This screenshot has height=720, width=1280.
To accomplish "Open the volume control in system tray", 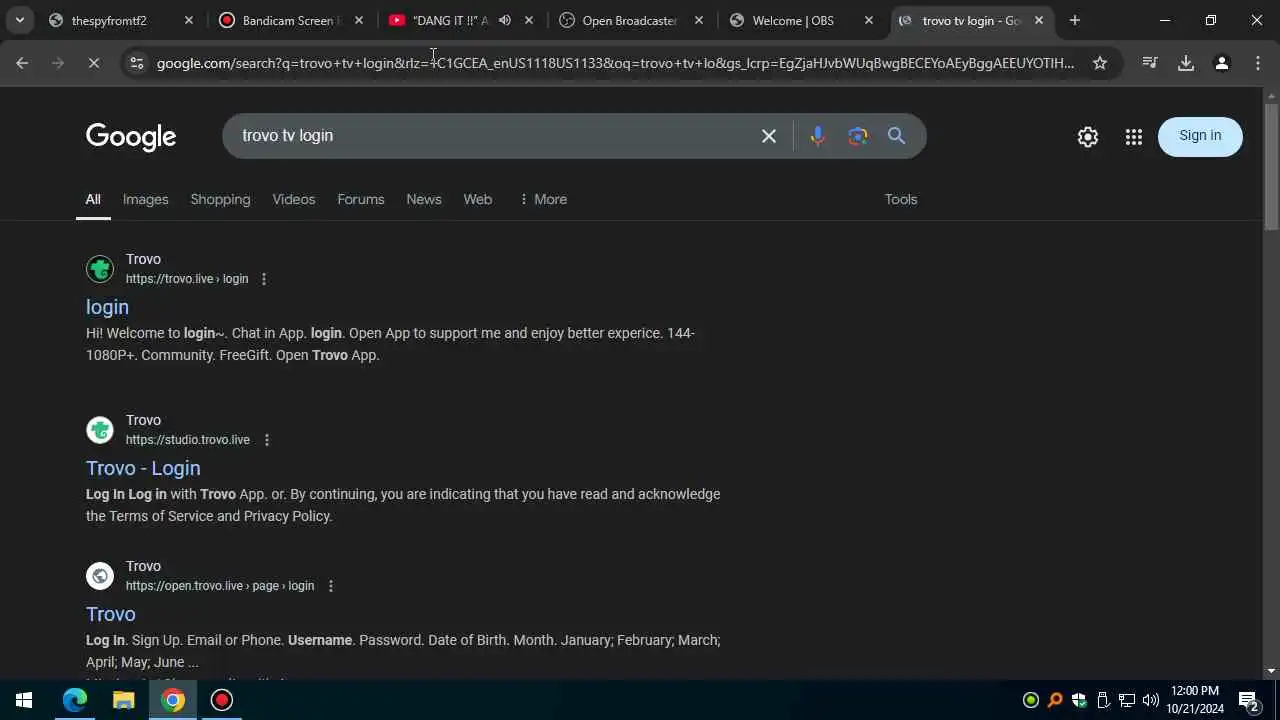I will click(x=1151, y=700).
